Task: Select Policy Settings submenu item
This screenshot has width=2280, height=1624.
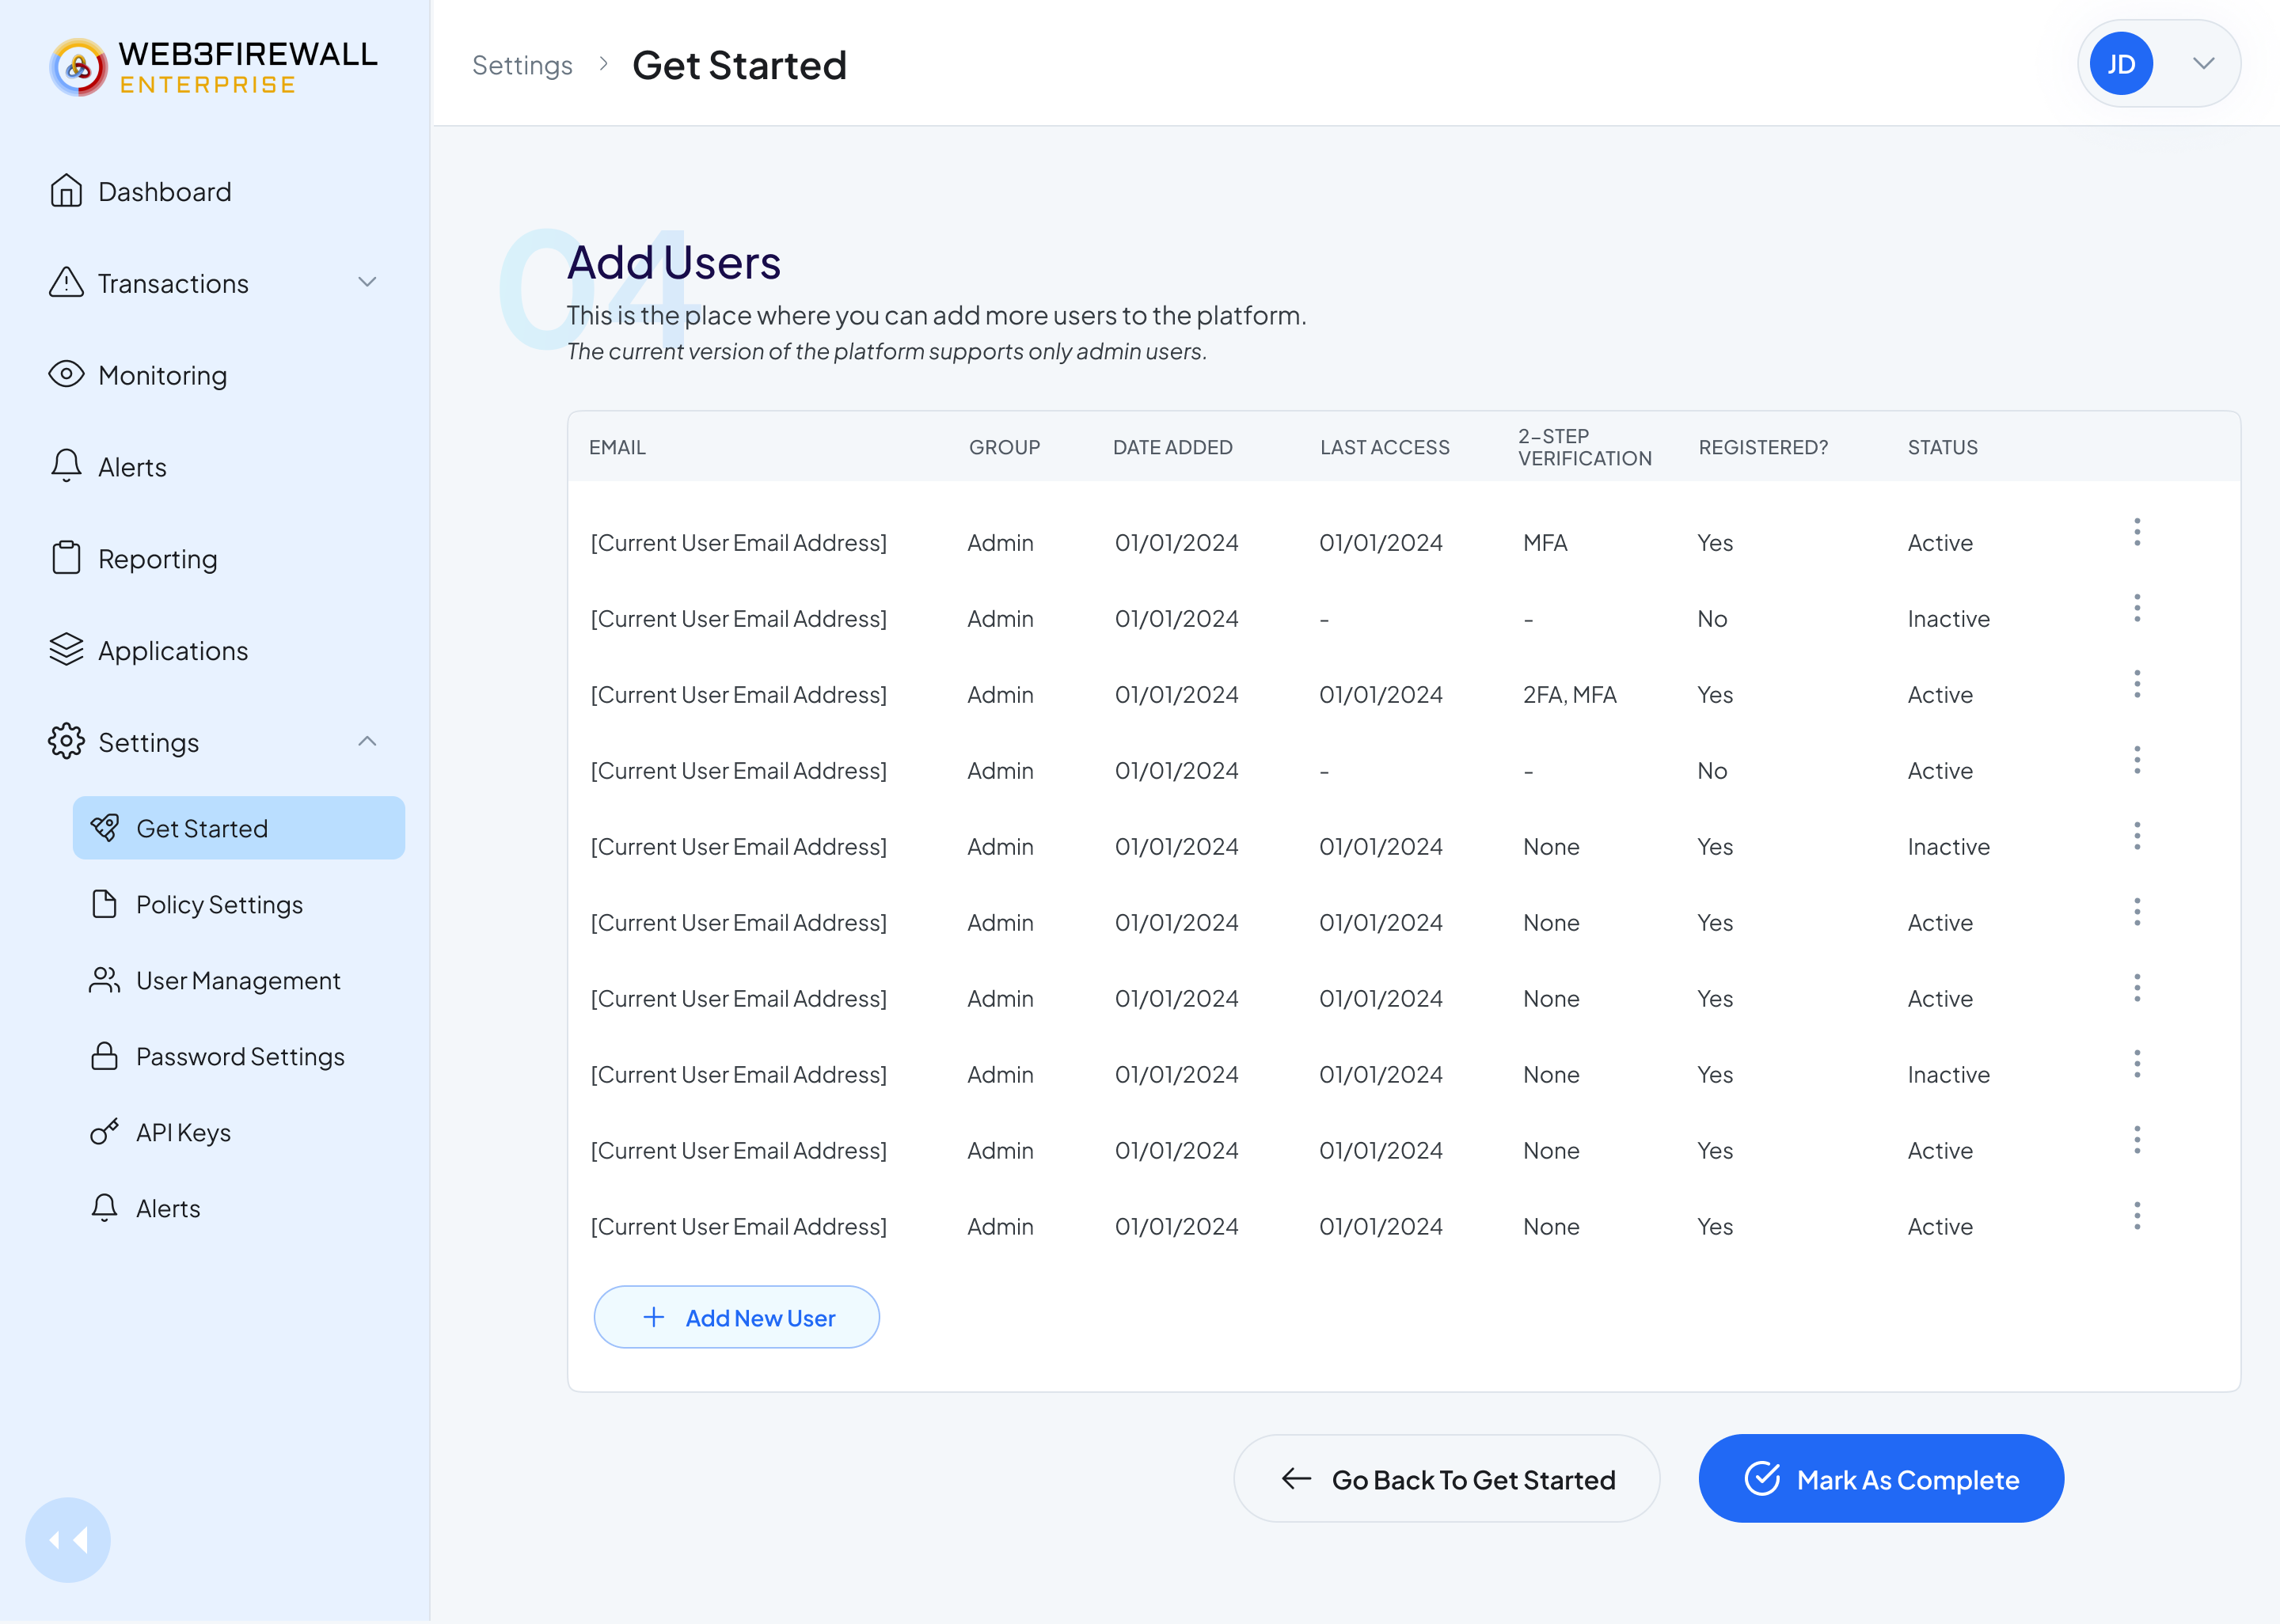Action: [239, 904]
